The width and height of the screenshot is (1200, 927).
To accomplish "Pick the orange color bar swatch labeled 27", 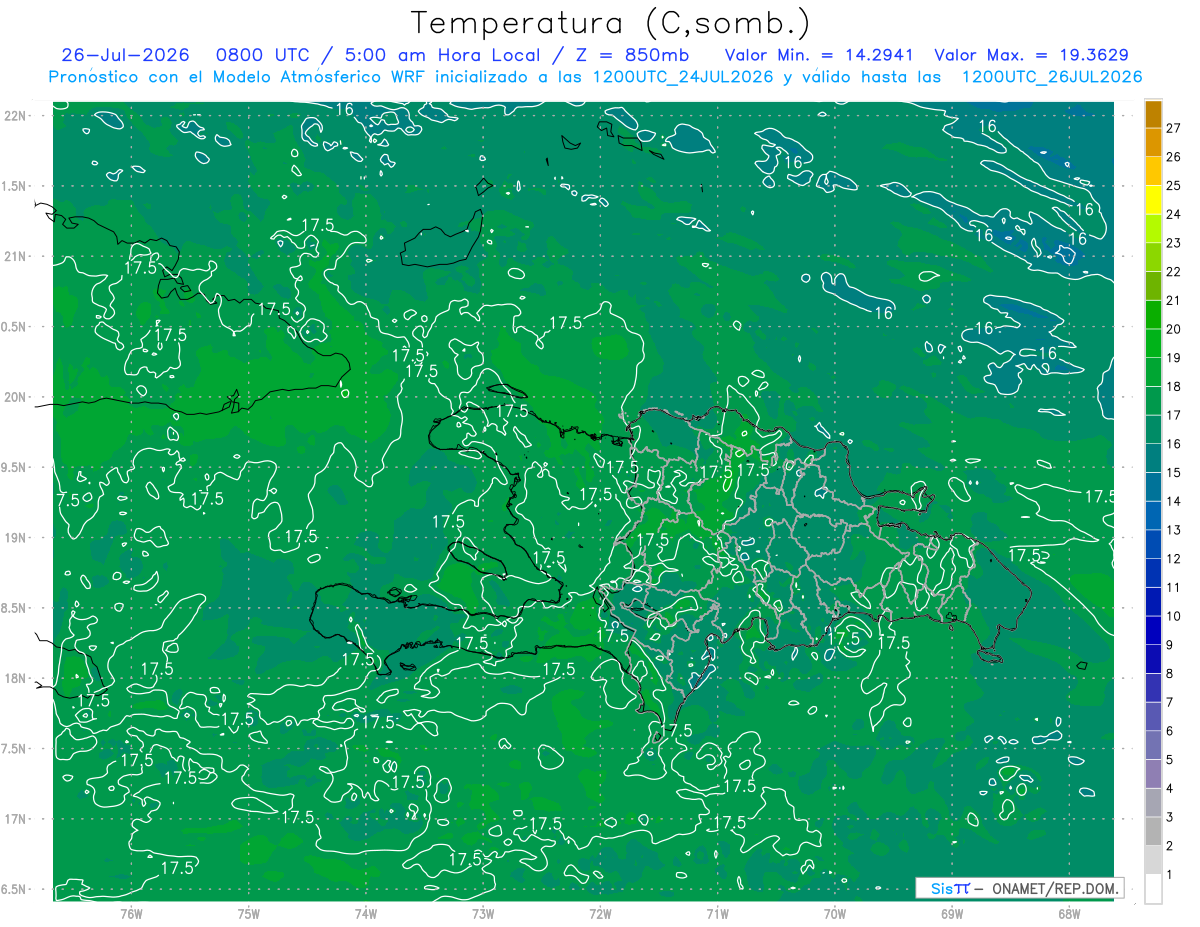I will click(1153, 115).
